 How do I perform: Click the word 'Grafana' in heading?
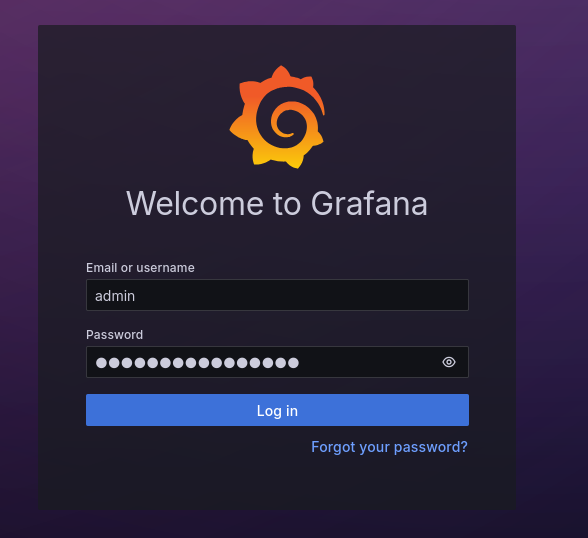369,204
